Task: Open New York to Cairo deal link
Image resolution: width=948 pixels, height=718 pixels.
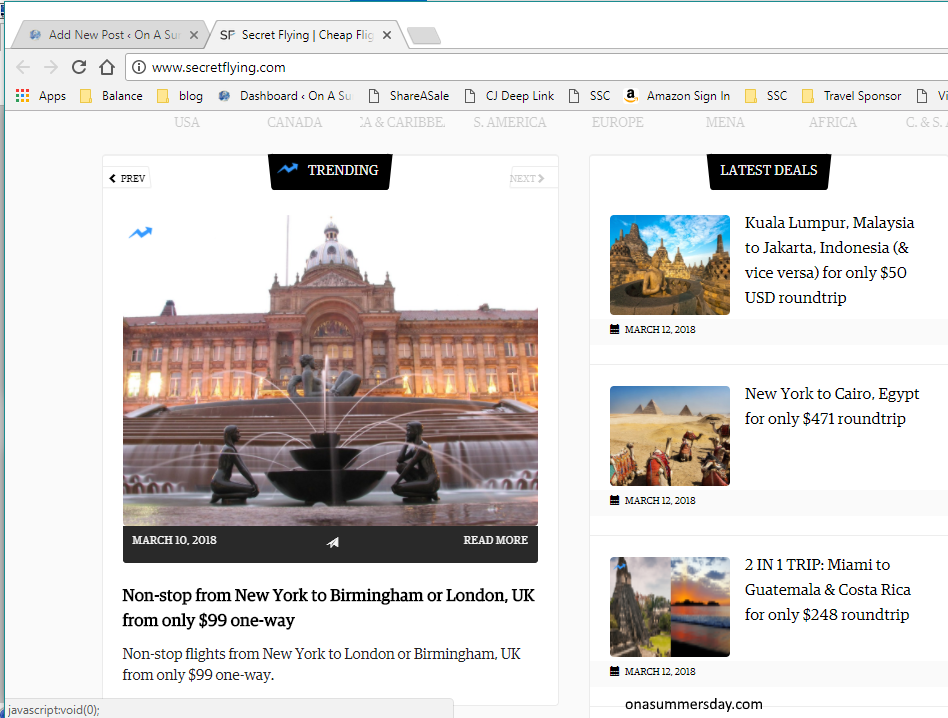Action: coord(832,406)
